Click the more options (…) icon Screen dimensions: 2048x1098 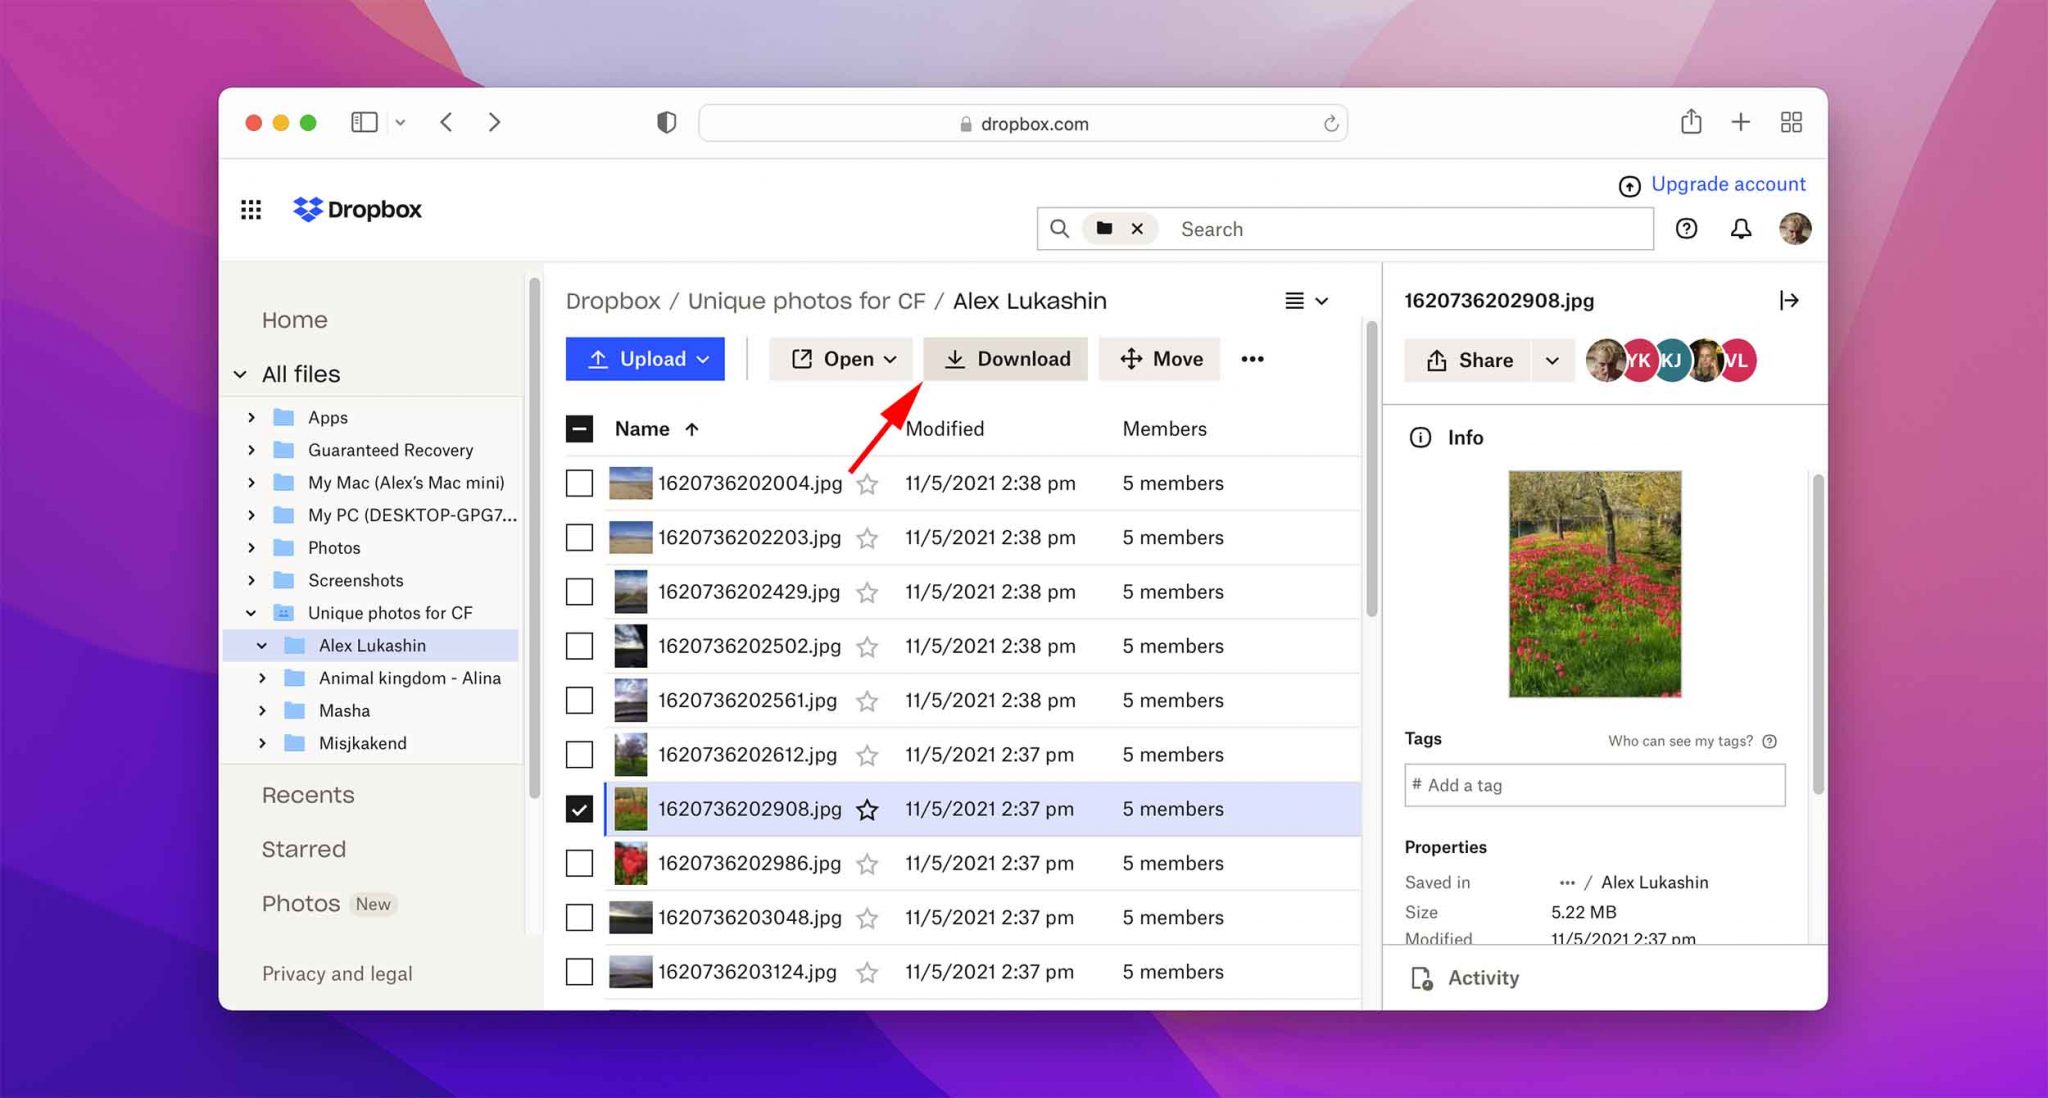pos(1252,359)
